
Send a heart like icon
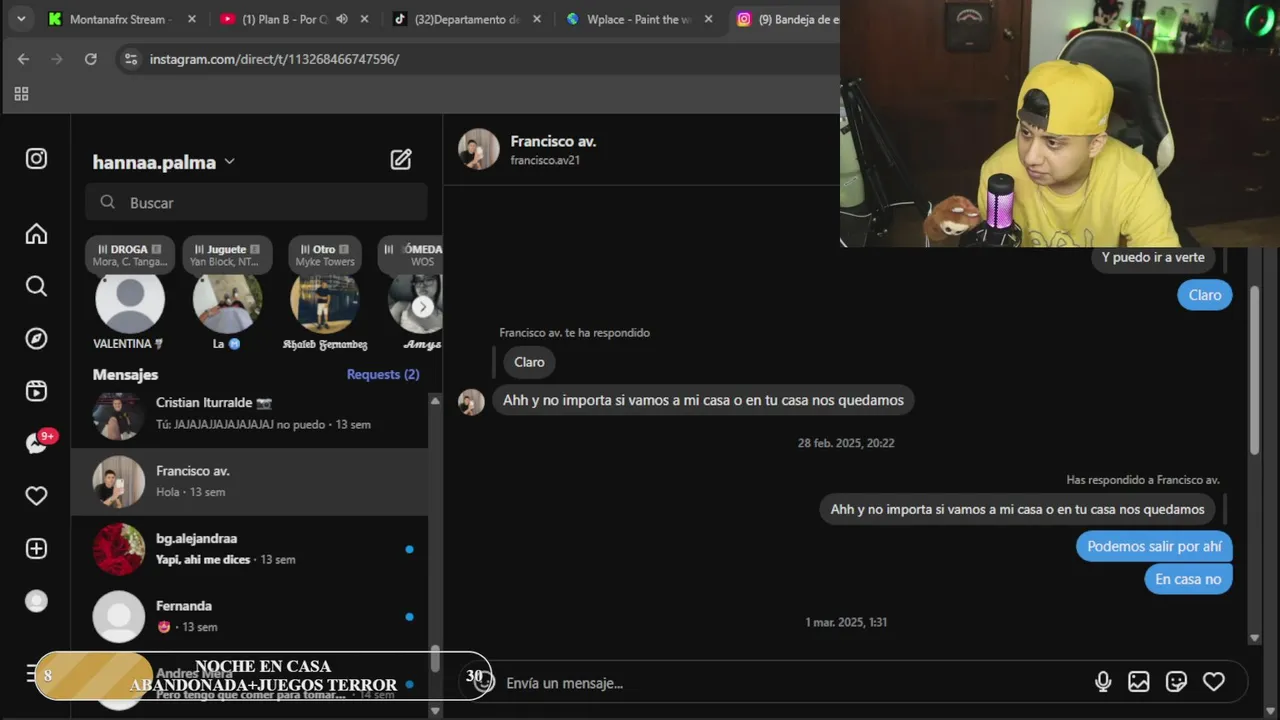click(x=1214, y=682)
